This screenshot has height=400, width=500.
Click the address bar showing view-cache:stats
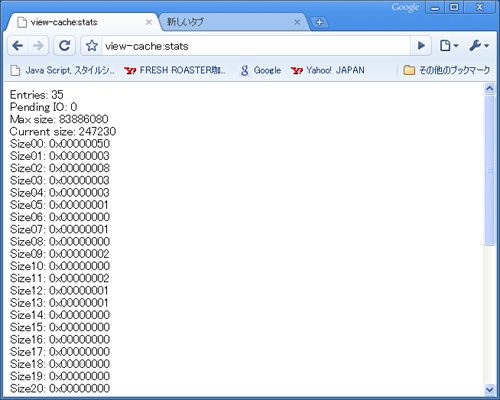[256, 46]
